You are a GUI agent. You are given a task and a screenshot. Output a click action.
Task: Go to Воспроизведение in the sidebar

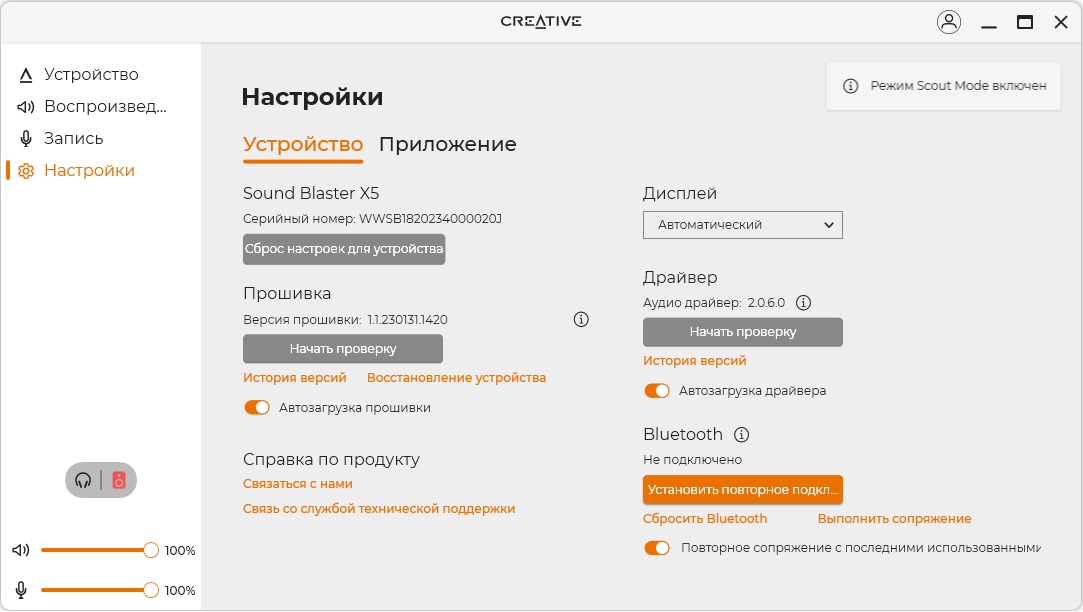tap(104, 107)
